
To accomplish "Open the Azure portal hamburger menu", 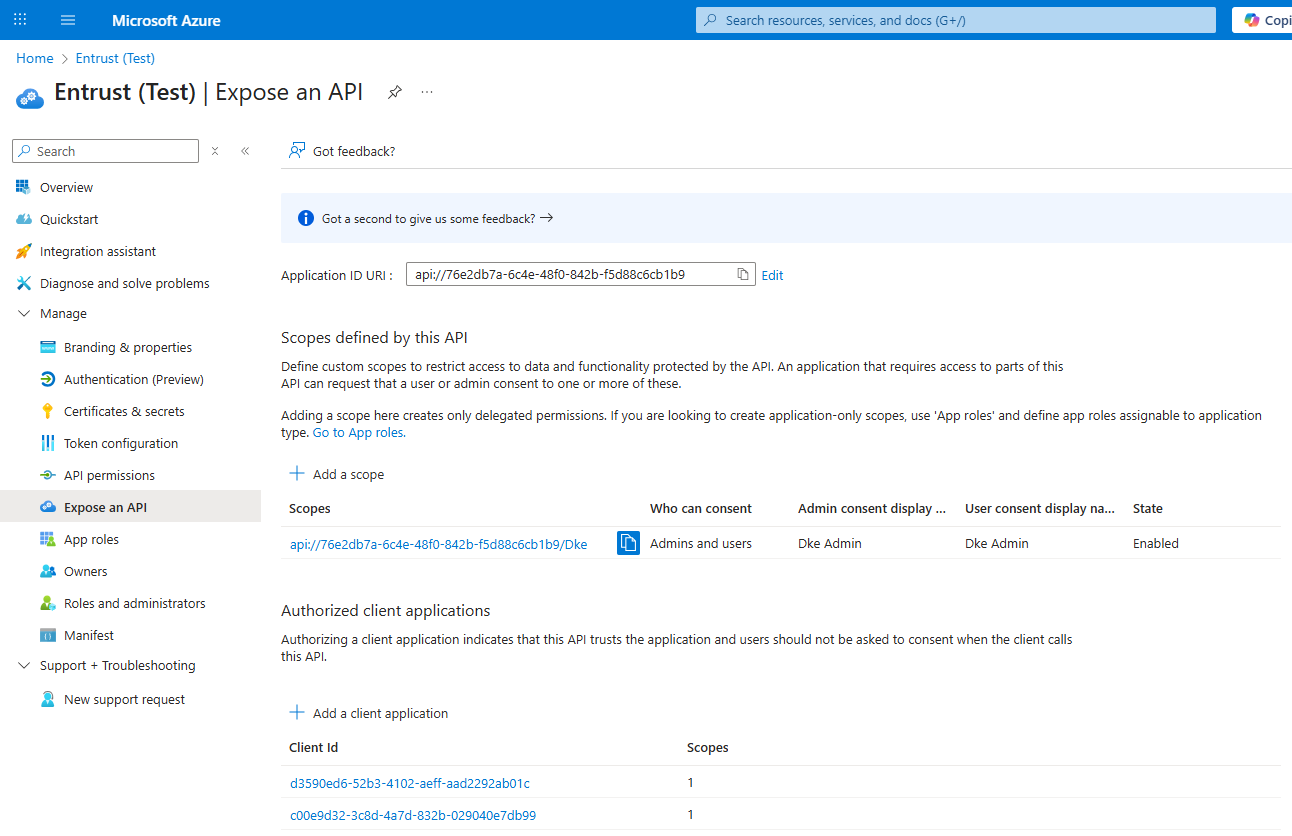I will pyautogui.click(x=68, y=20).
